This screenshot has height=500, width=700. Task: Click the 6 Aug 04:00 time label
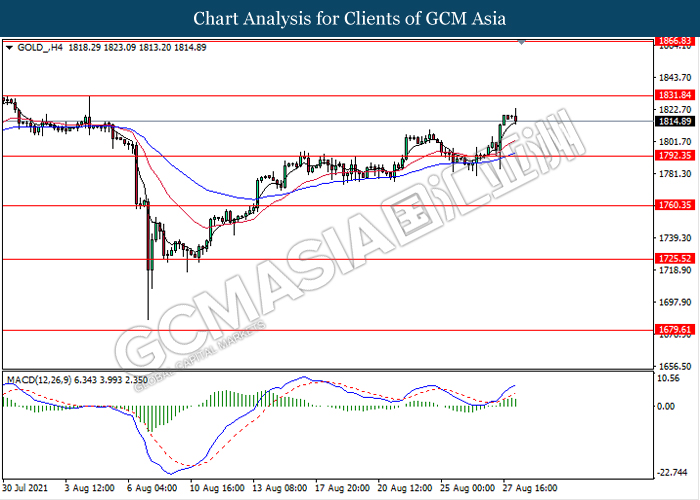[152, 488]
